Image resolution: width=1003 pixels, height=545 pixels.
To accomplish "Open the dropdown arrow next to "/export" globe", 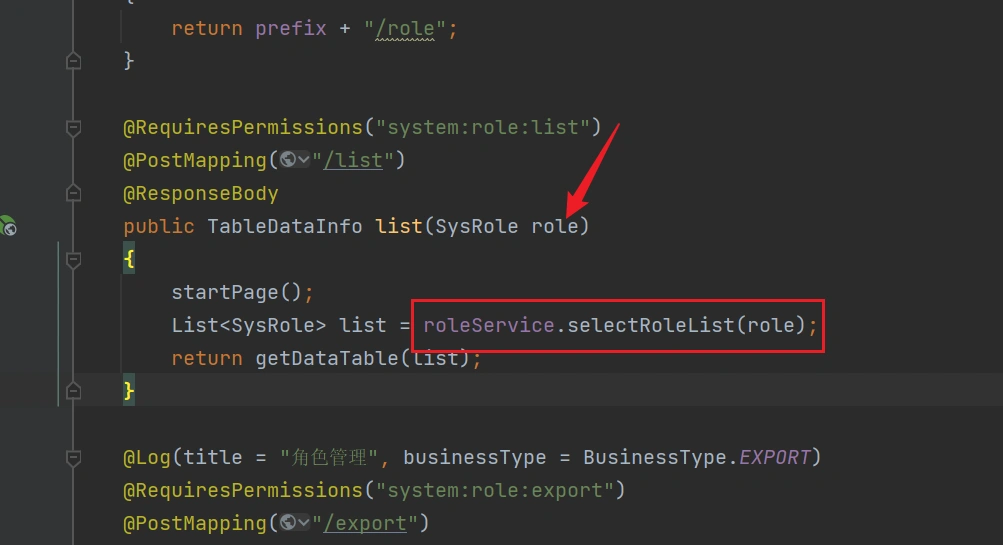I will point(303,523).
